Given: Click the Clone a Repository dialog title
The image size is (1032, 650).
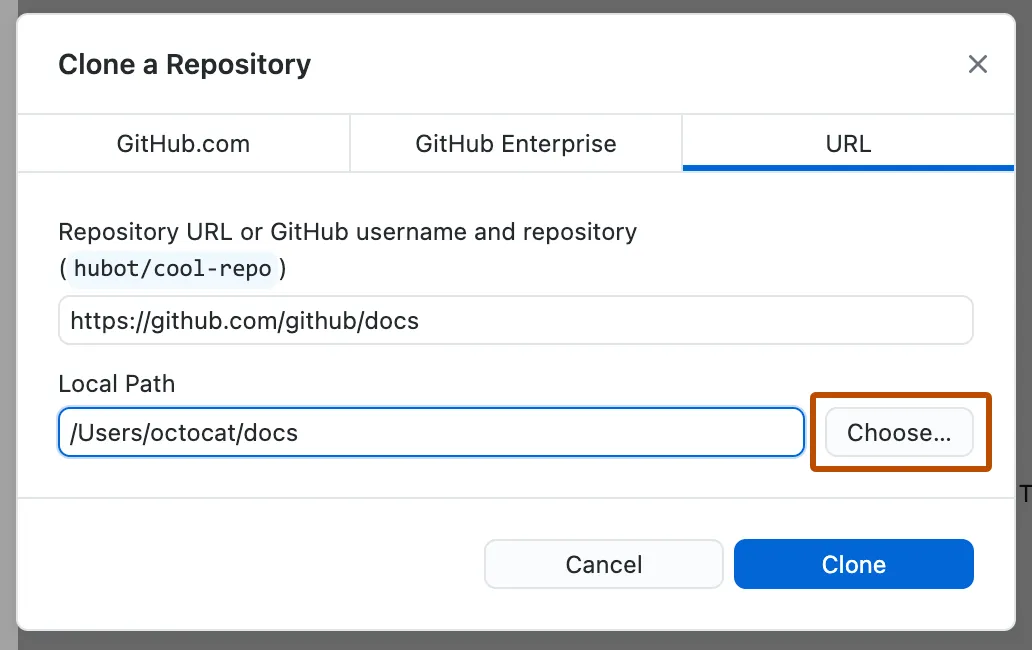Looking at the screenshot, I should (184, 64).
